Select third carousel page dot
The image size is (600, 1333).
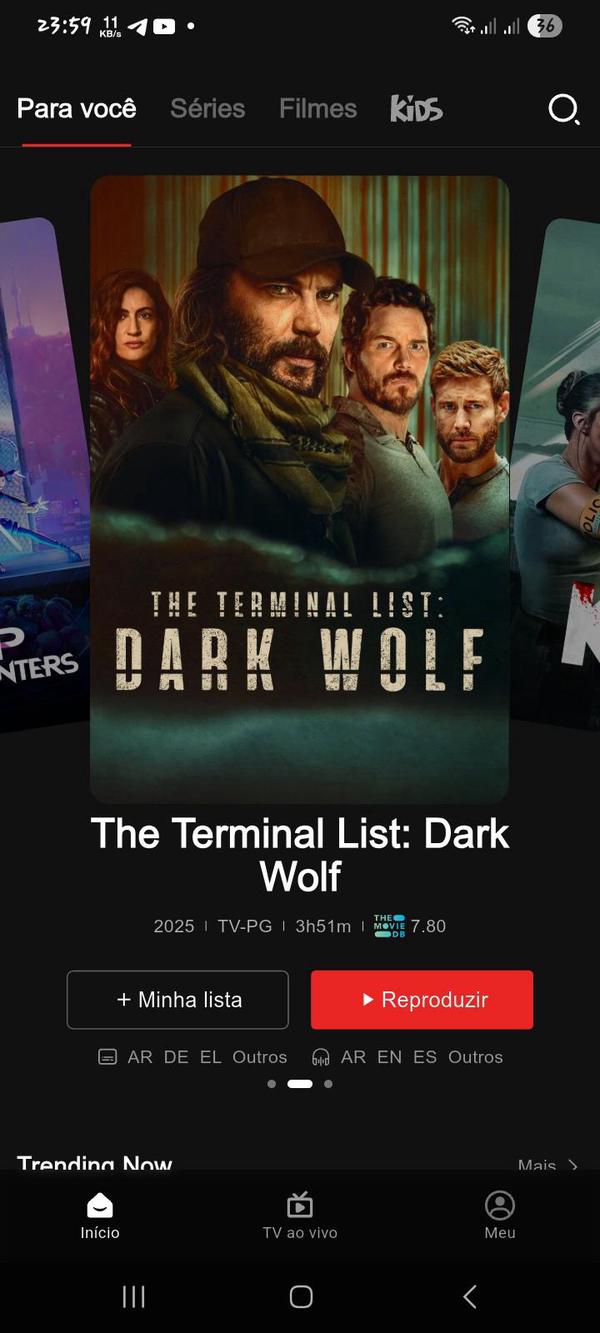[x=328, y=1084]
